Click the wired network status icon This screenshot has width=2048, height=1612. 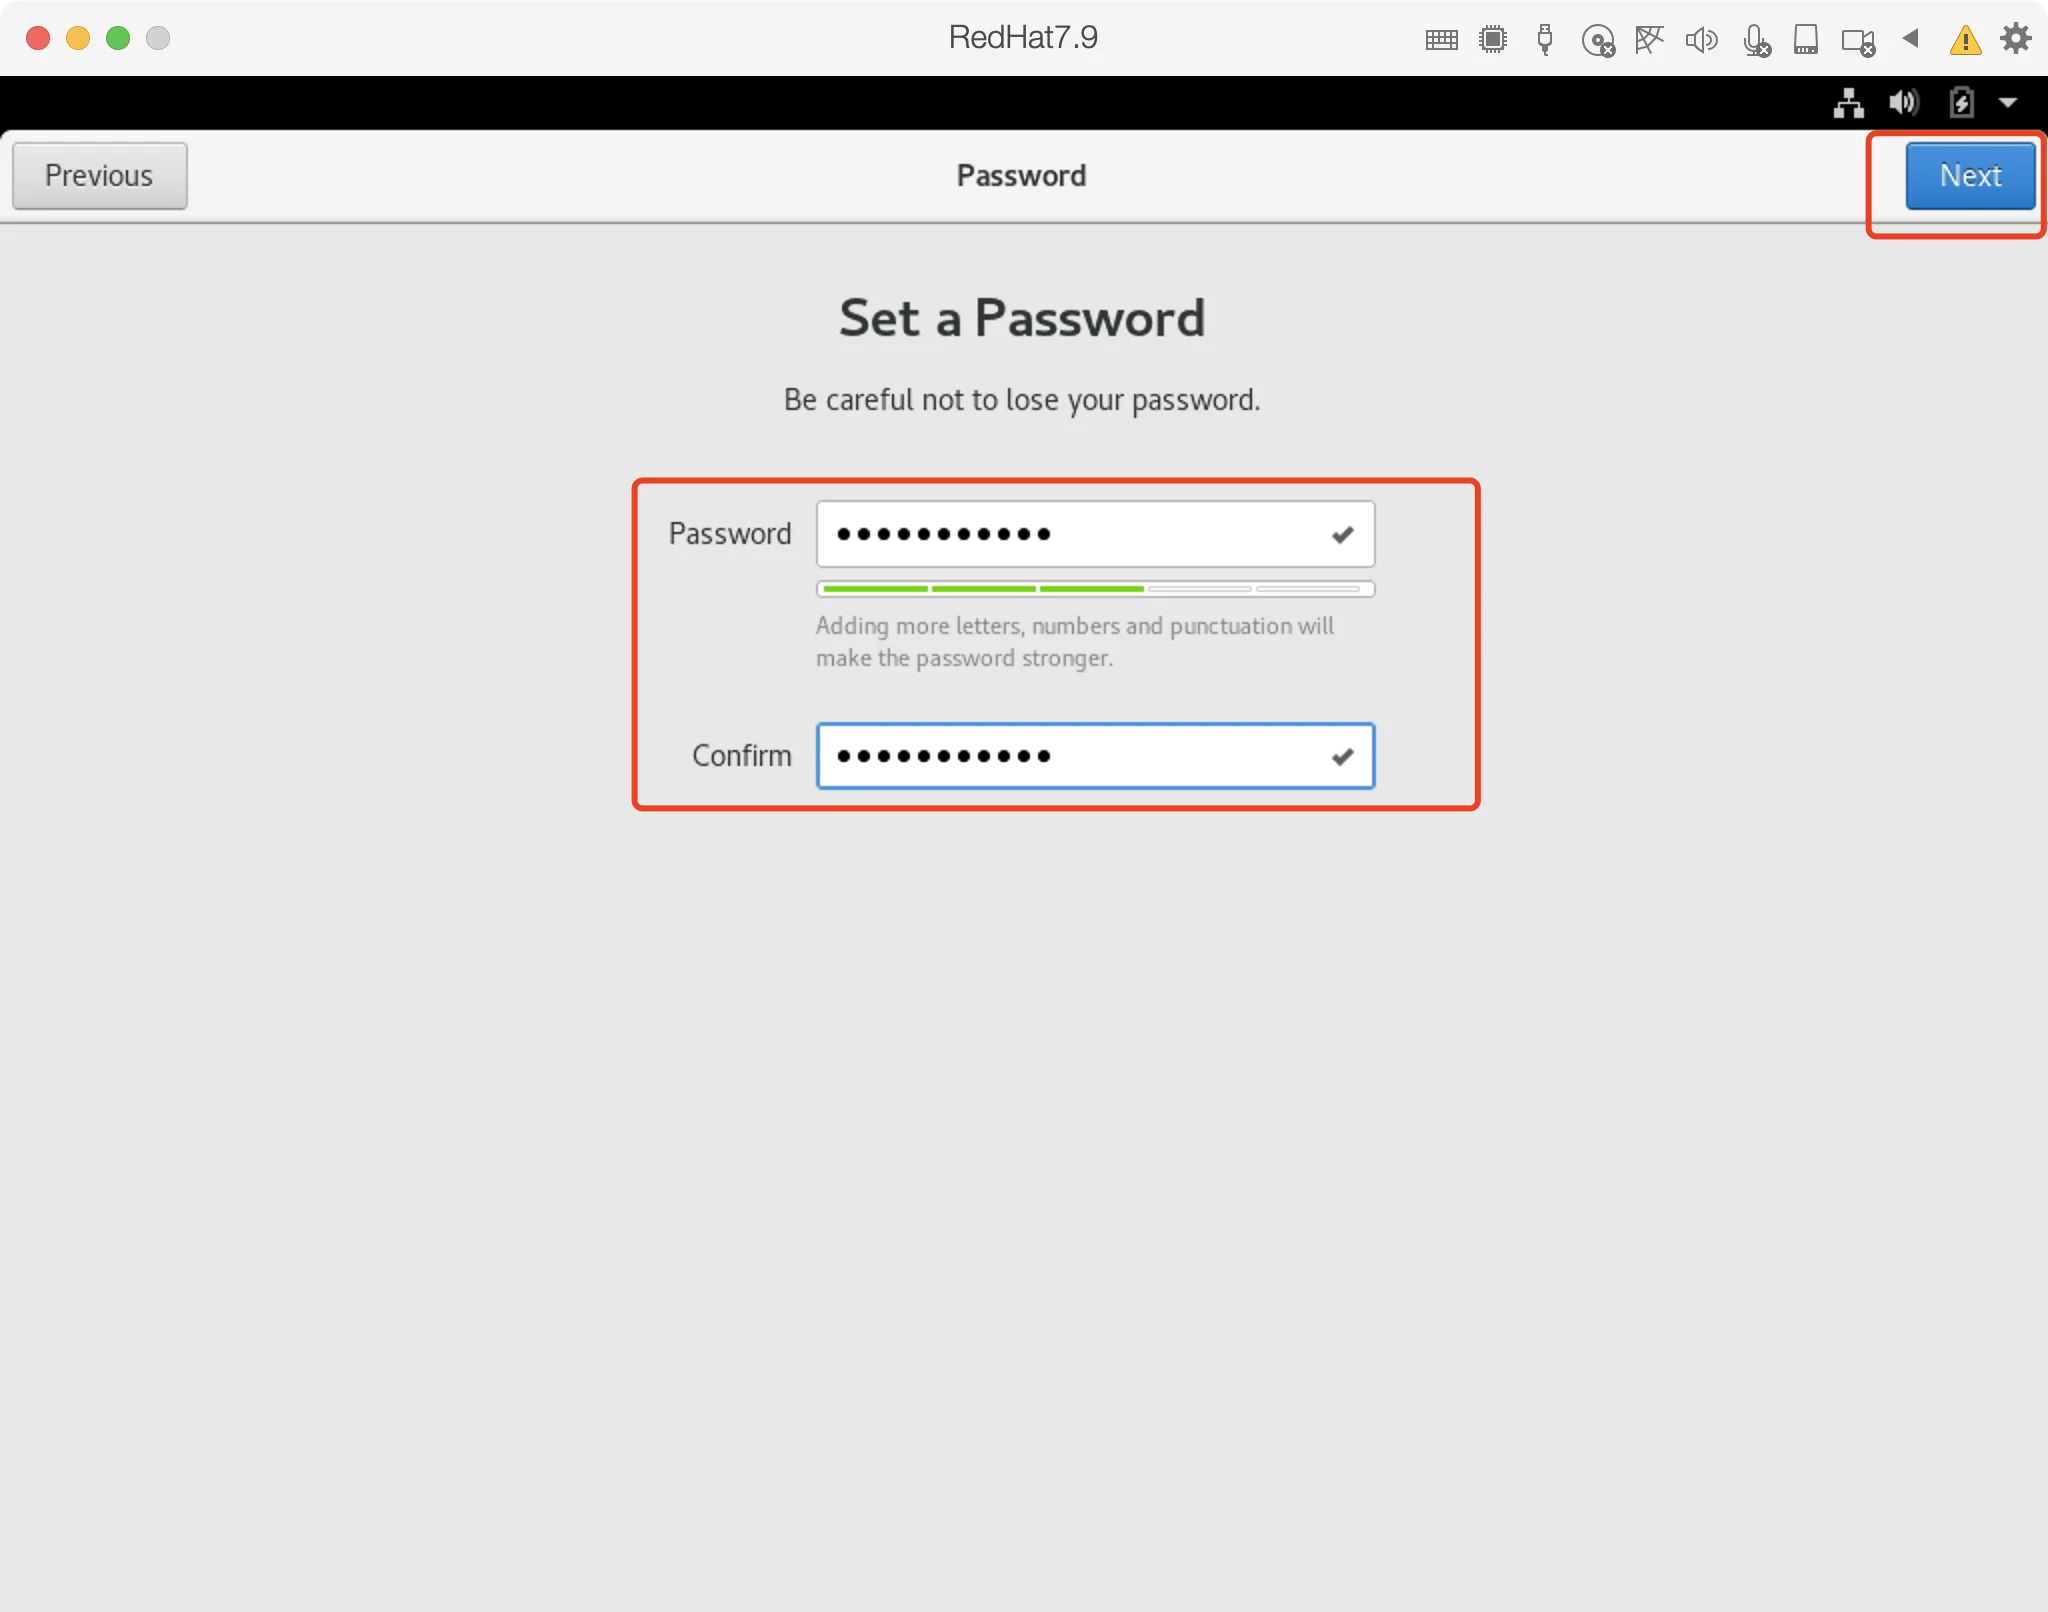[1849, 102]
